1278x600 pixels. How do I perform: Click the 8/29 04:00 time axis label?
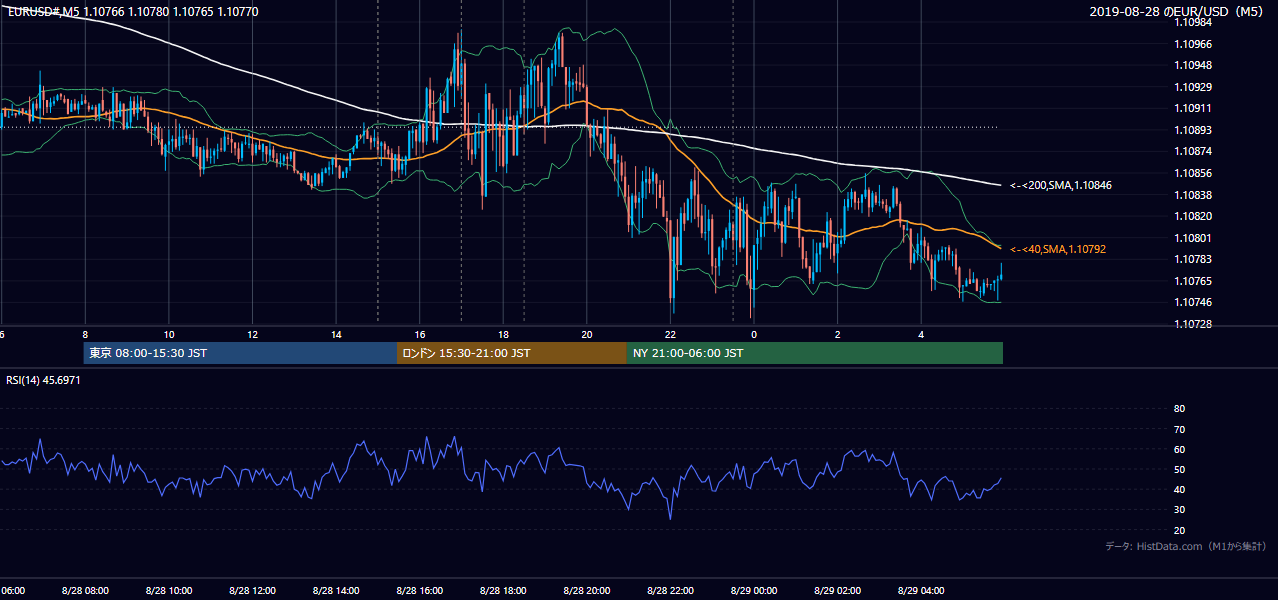point(921,591)
